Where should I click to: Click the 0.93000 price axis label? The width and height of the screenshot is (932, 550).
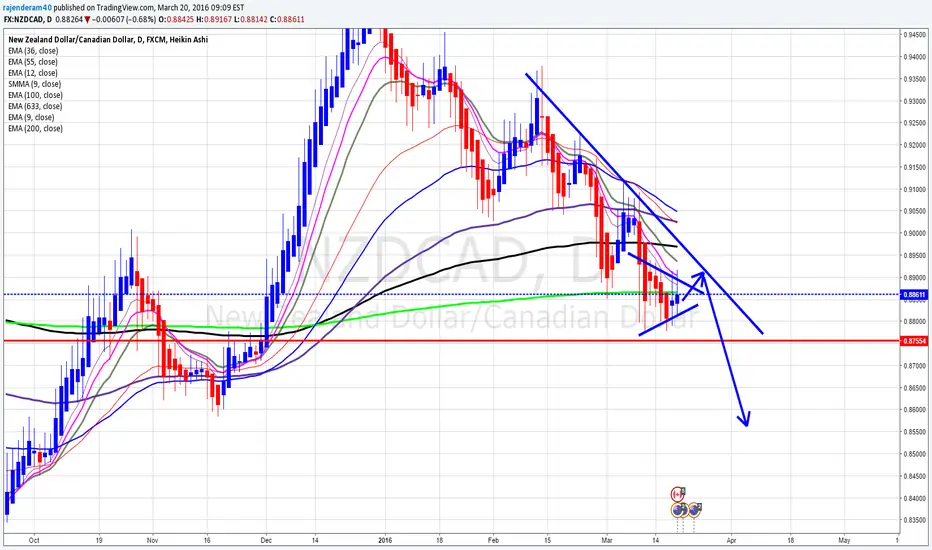pyautogui.click(x=914, y=101)
